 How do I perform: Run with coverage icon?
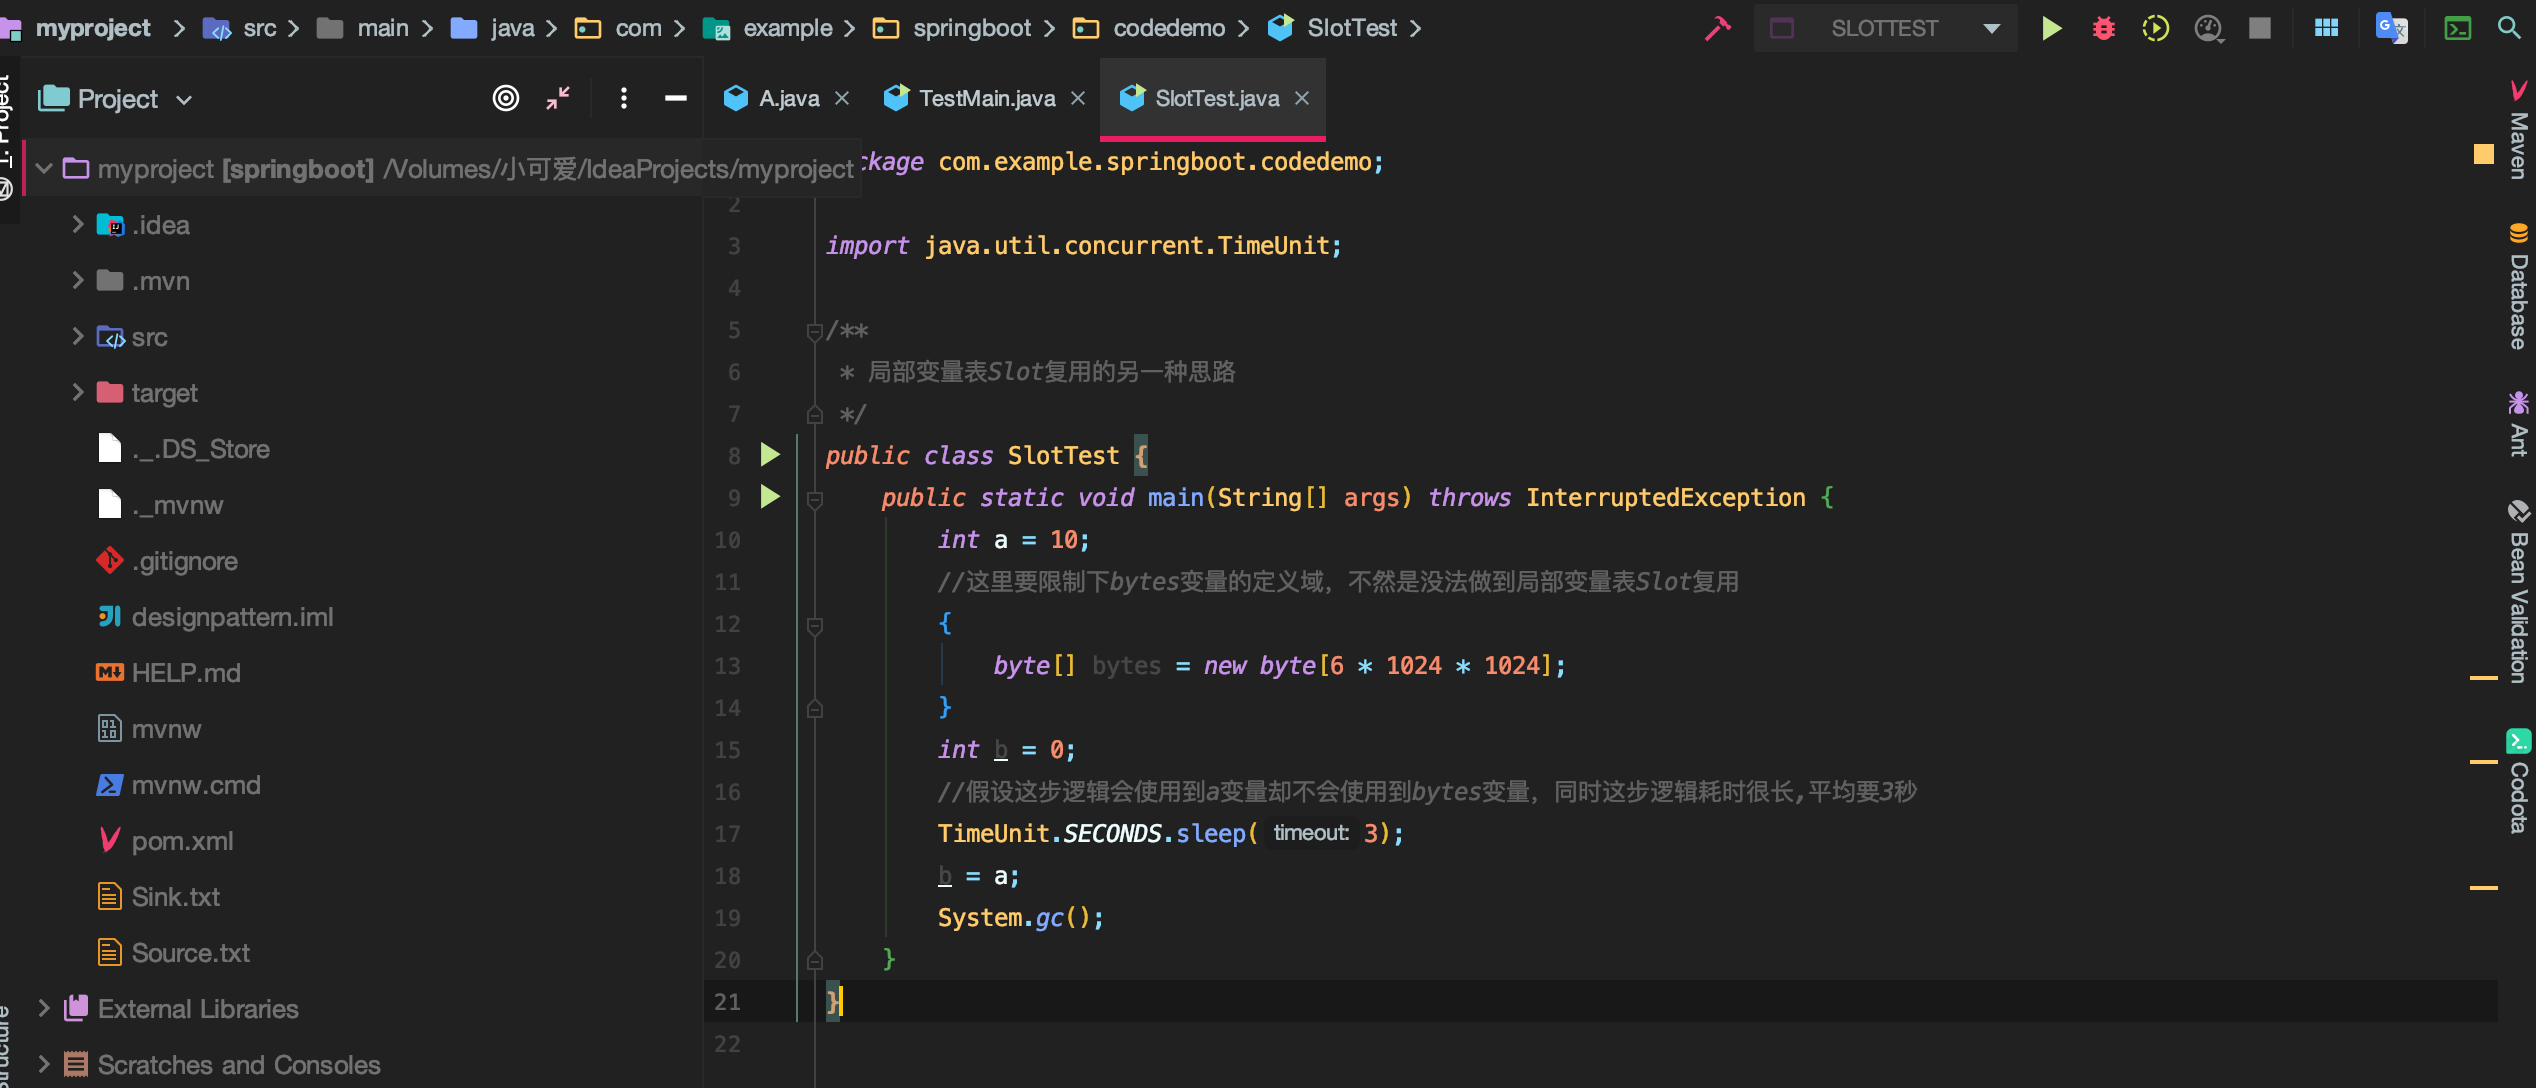coord(2155,28)
